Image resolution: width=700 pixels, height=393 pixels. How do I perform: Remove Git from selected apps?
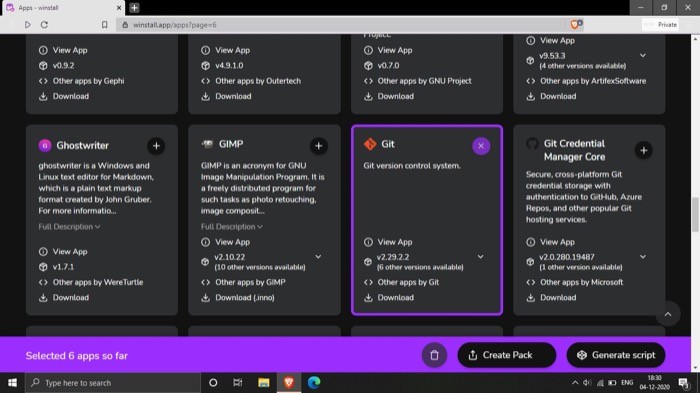[481, 146]
